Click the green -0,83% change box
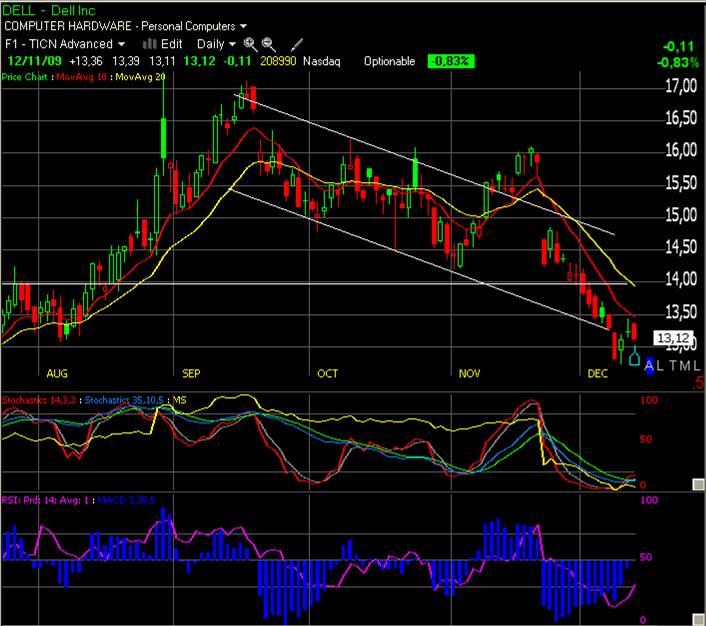The width and height of the screenshot is (706, 626). click(451, 61)
